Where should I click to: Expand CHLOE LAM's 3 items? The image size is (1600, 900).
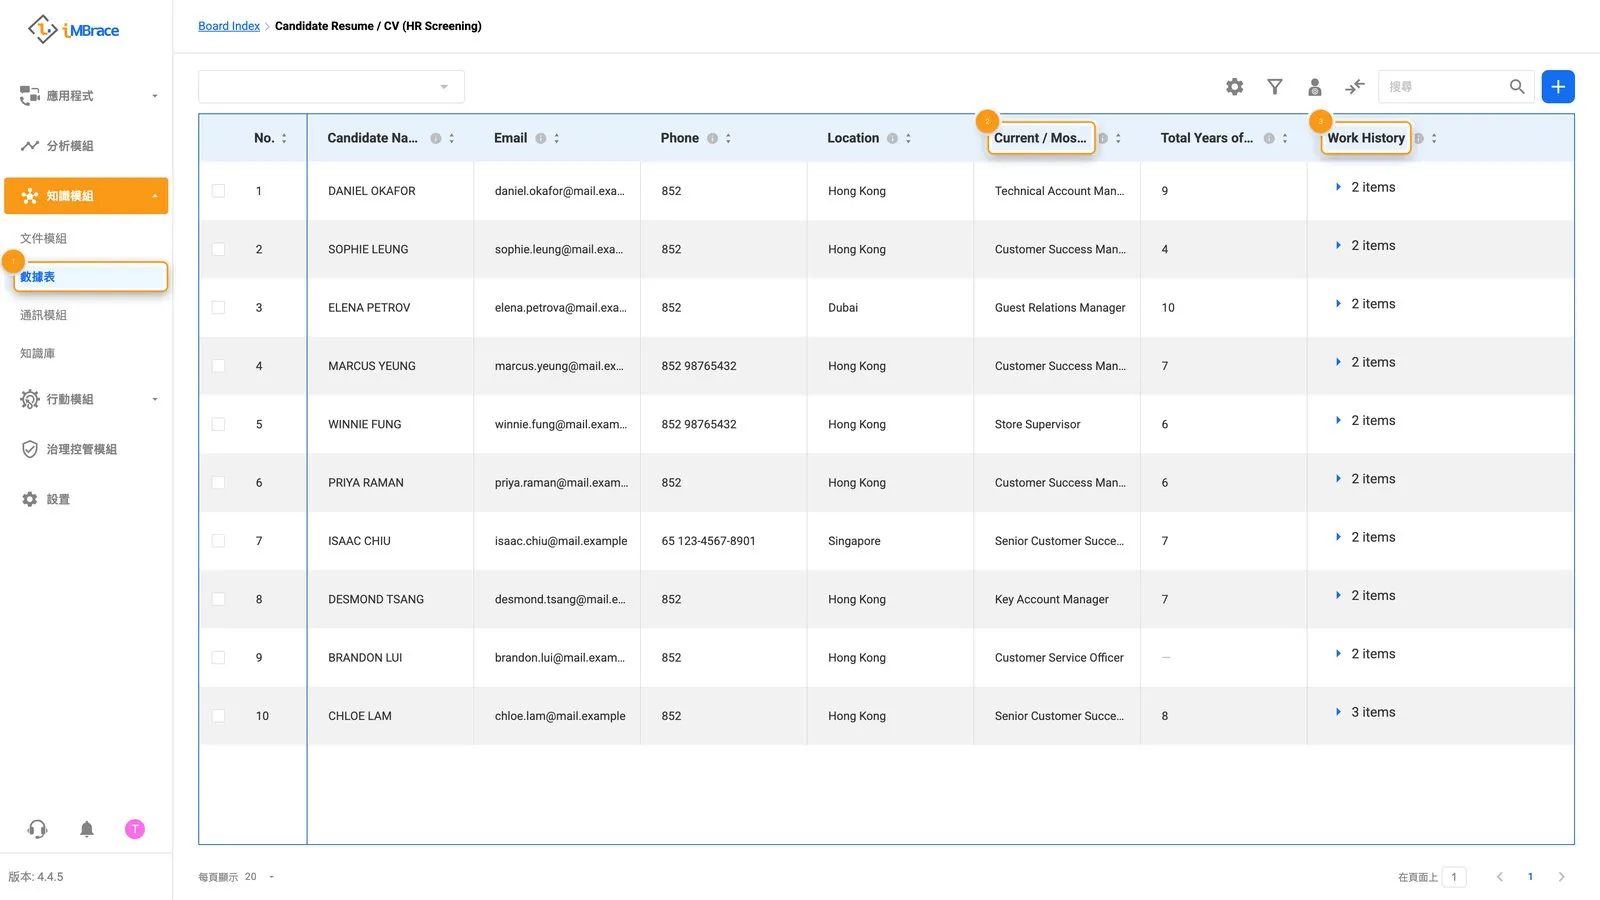pos(1338,712)
